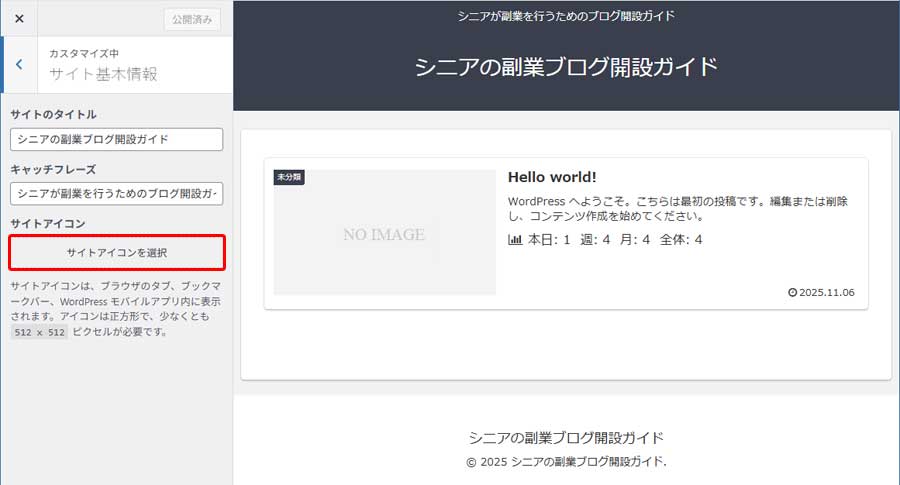Click the 週: 4 weekly view count

coord(595,239)
